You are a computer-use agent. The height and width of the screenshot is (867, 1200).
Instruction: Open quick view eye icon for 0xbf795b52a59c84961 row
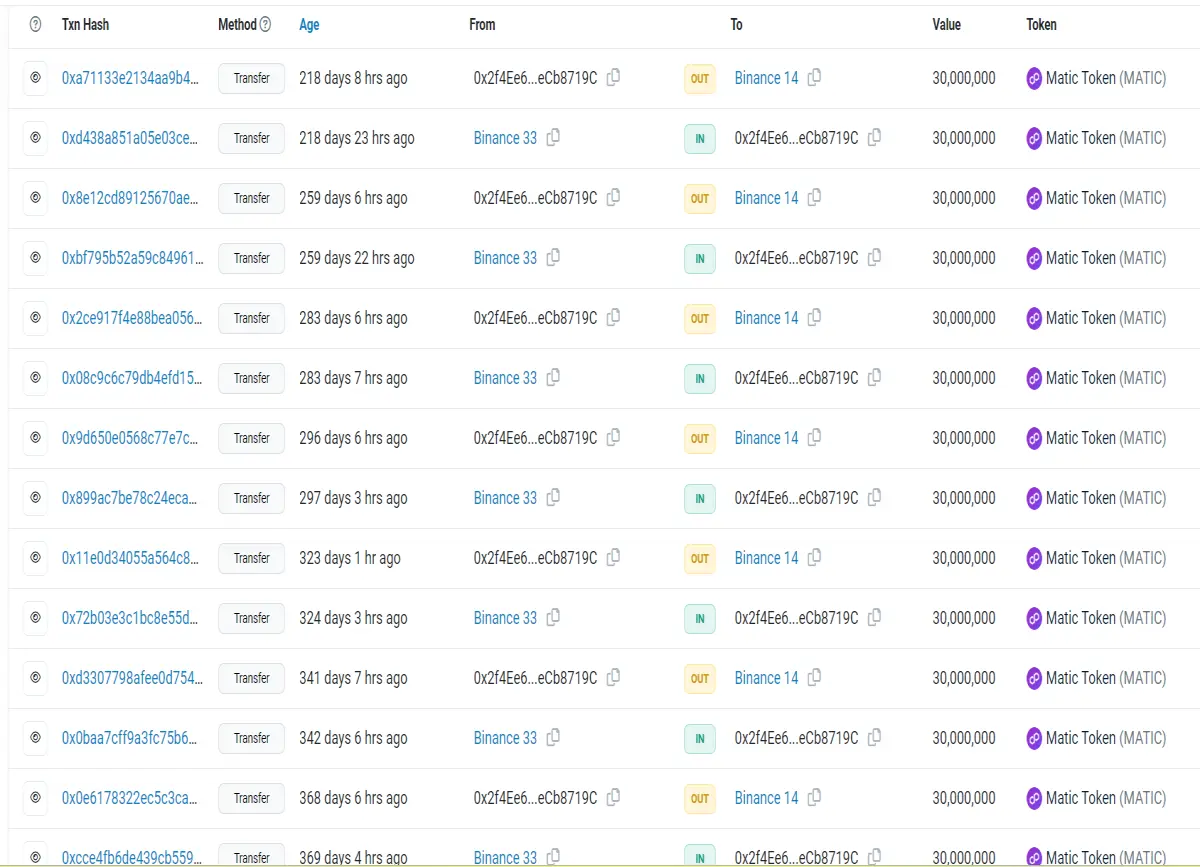tap(35, 258)
